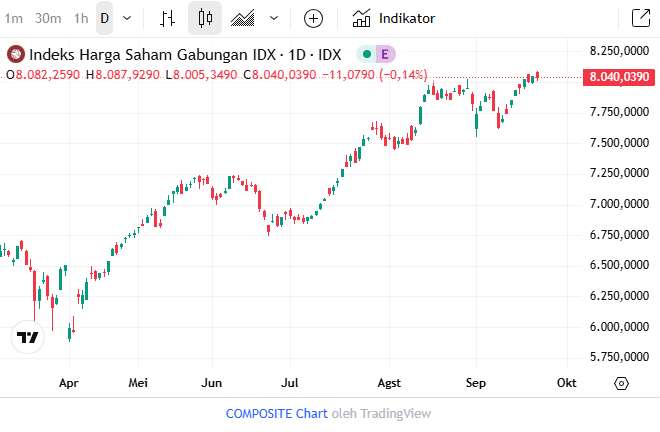
Task: Switch to the 30m interval
Action: click(x=47, y=18)
